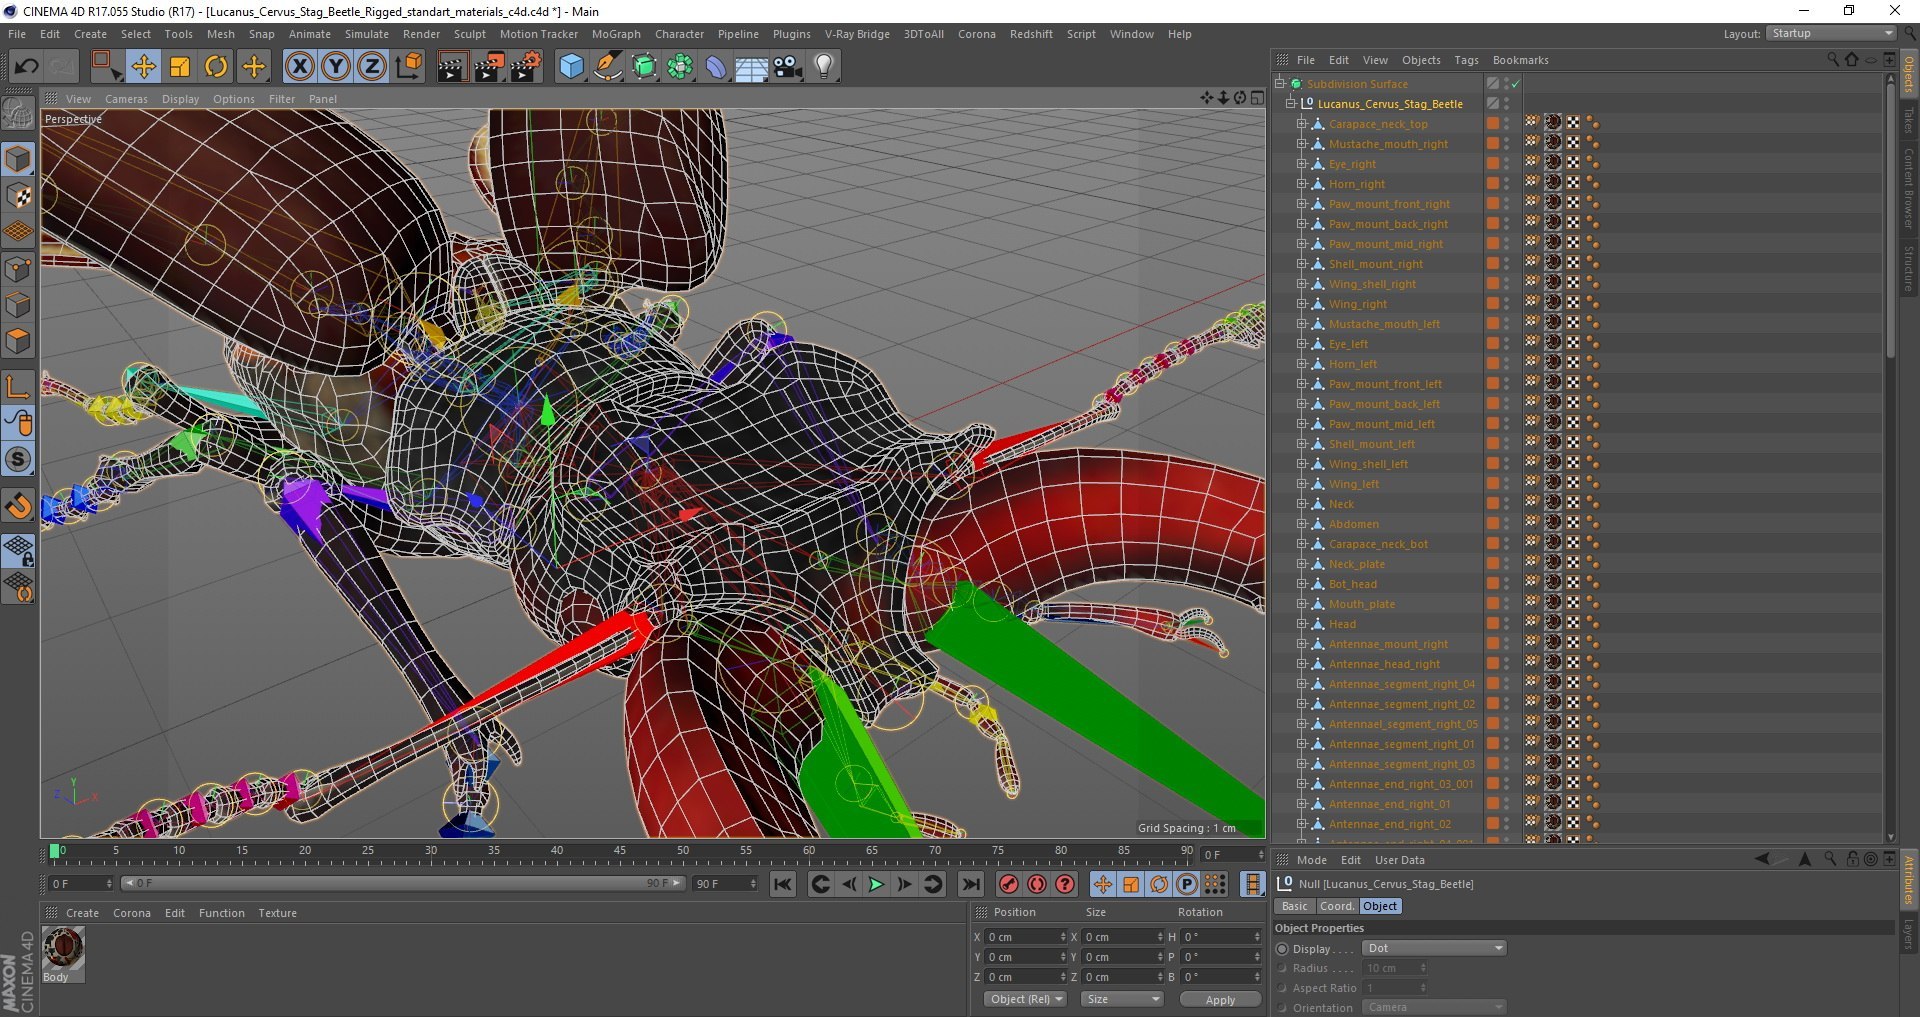Click the Mustache_mouth_right orange layer swatch
1920x1017 pixels.
click(1492, 143)
